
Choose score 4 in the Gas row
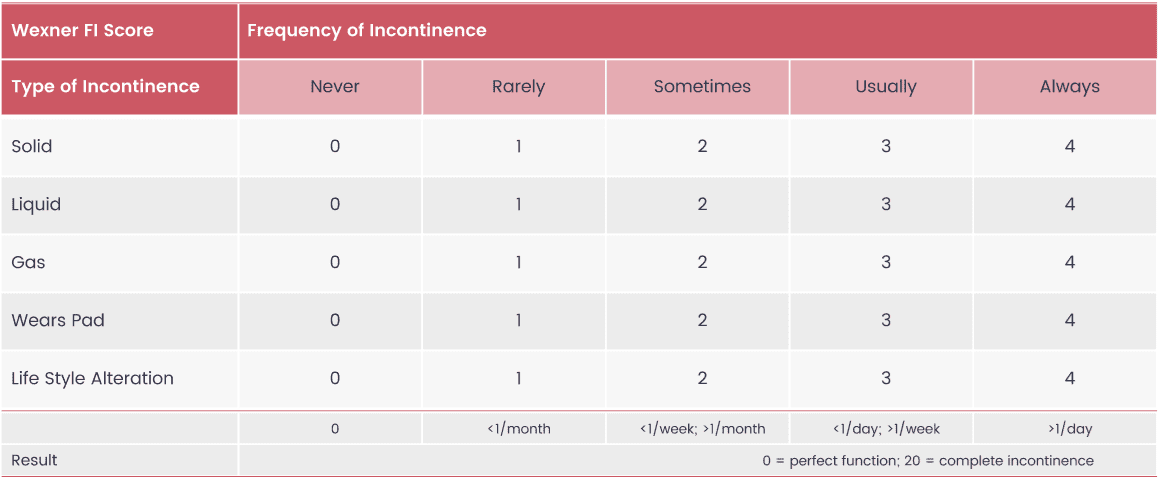click(1070, 263)
